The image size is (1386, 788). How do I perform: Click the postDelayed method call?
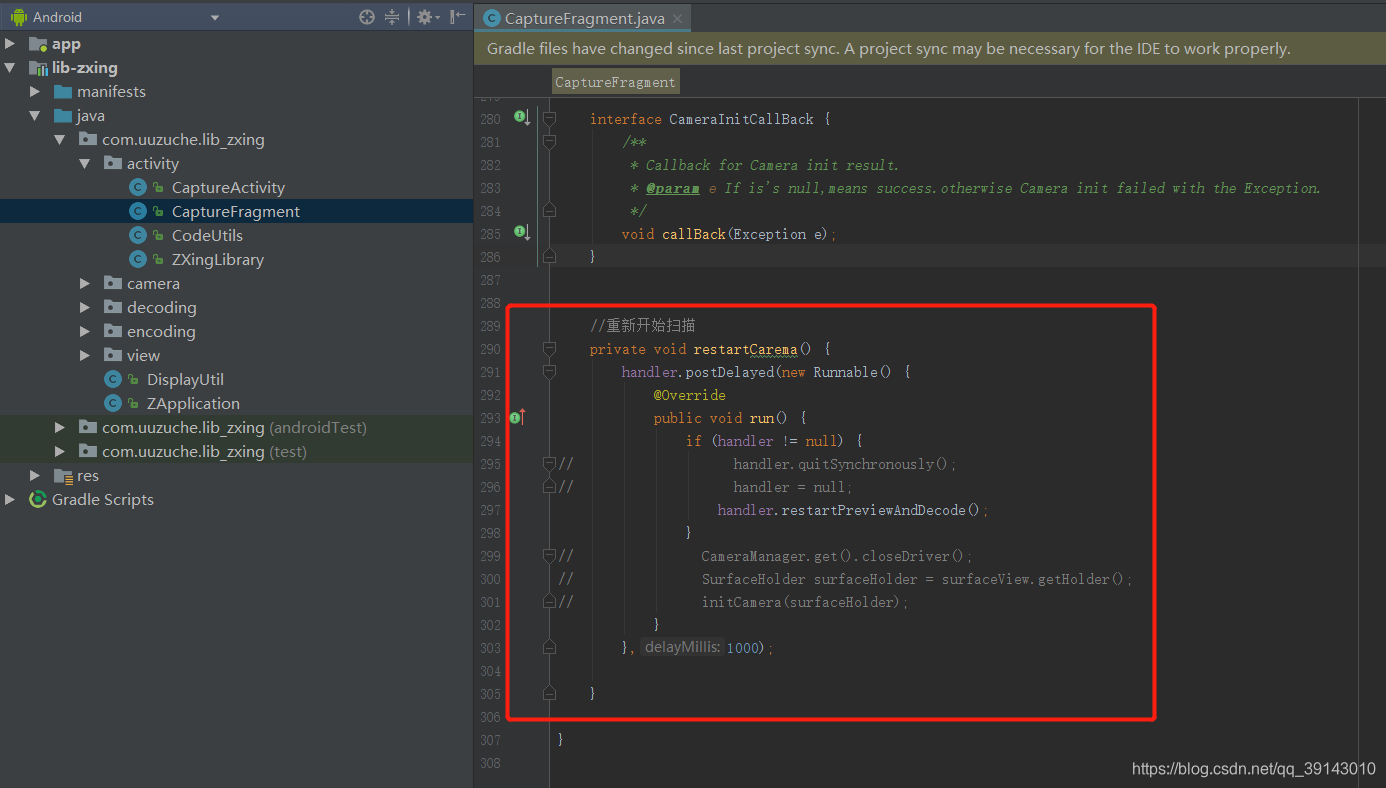[x=730, y=372]
